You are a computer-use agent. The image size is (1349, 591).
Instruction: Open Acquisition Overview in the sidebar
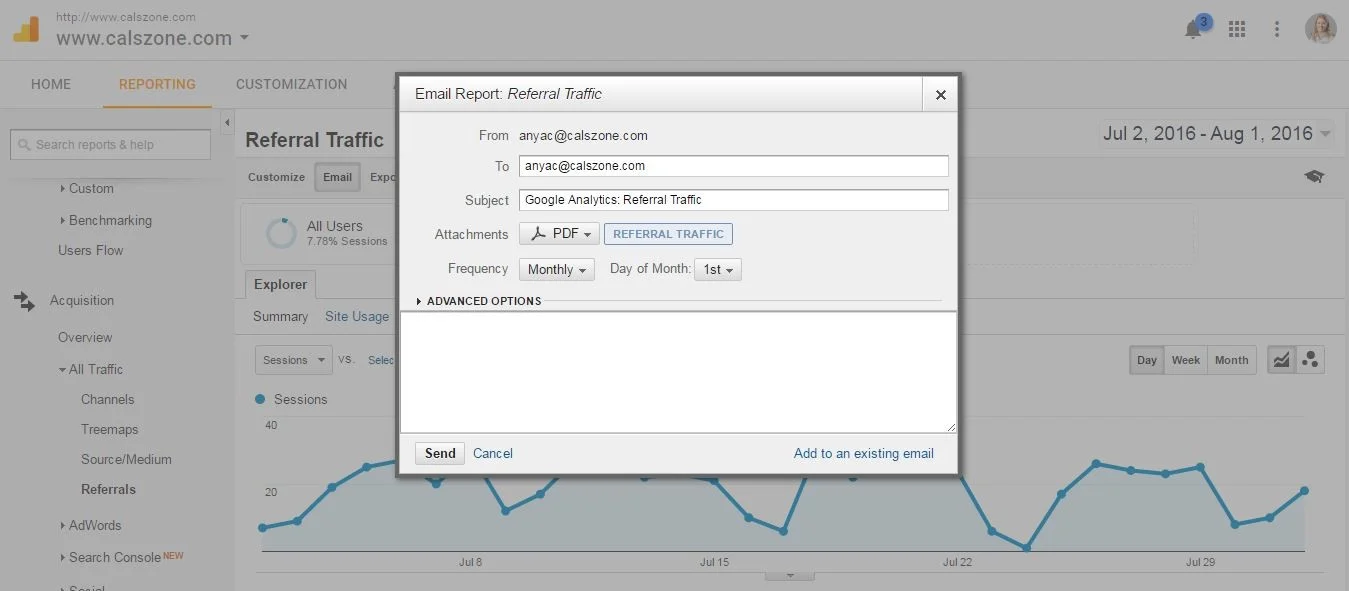pyautogui.click(x=85, y=337)
